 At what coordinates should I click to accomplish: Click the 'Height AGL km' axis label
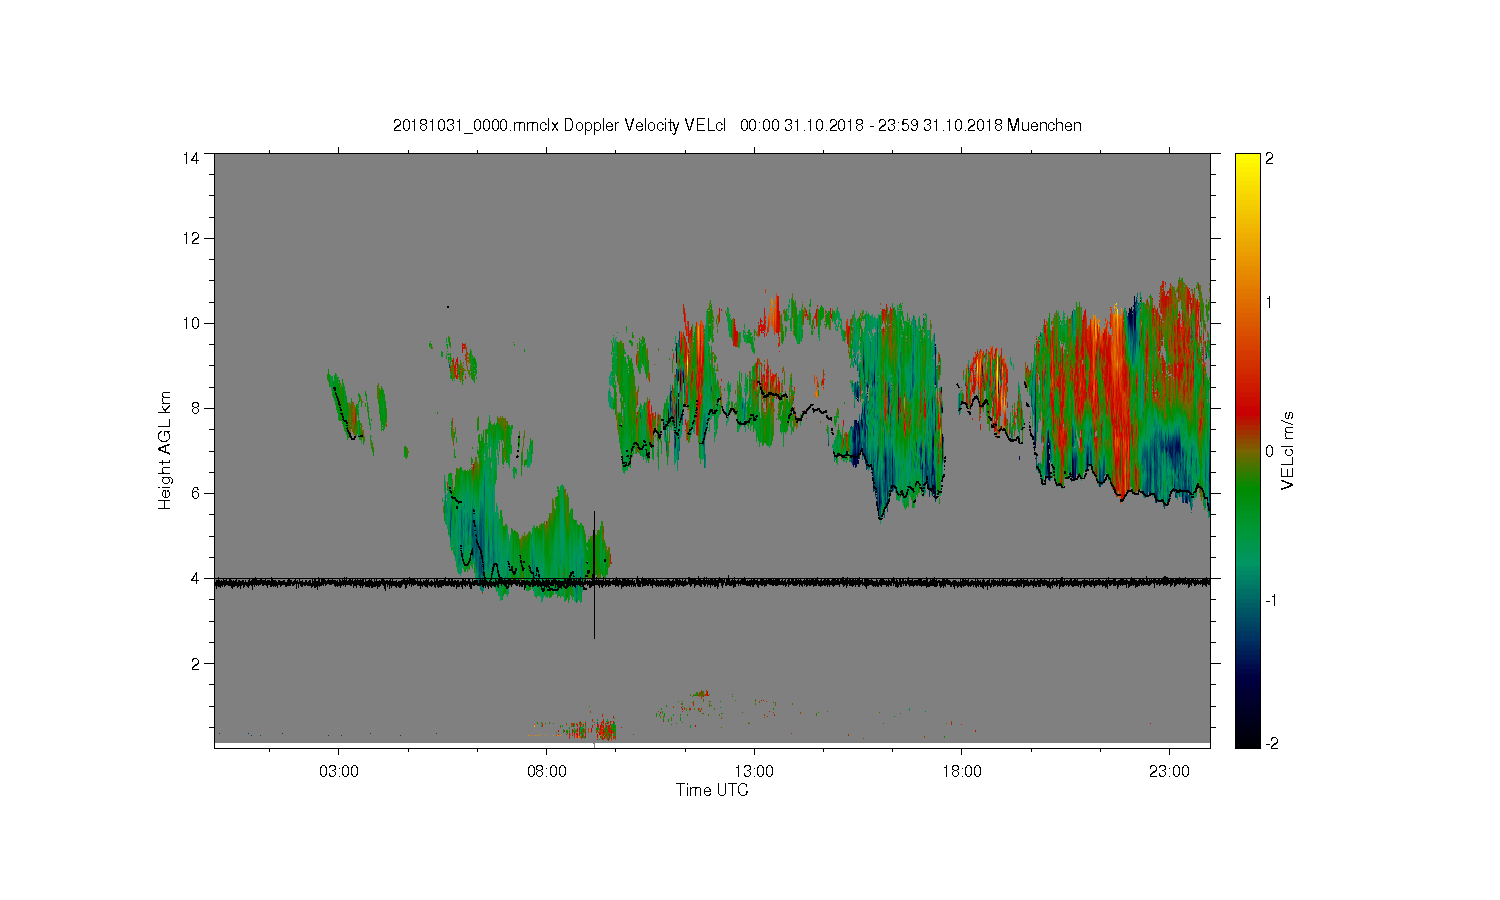tap(165, 450)
